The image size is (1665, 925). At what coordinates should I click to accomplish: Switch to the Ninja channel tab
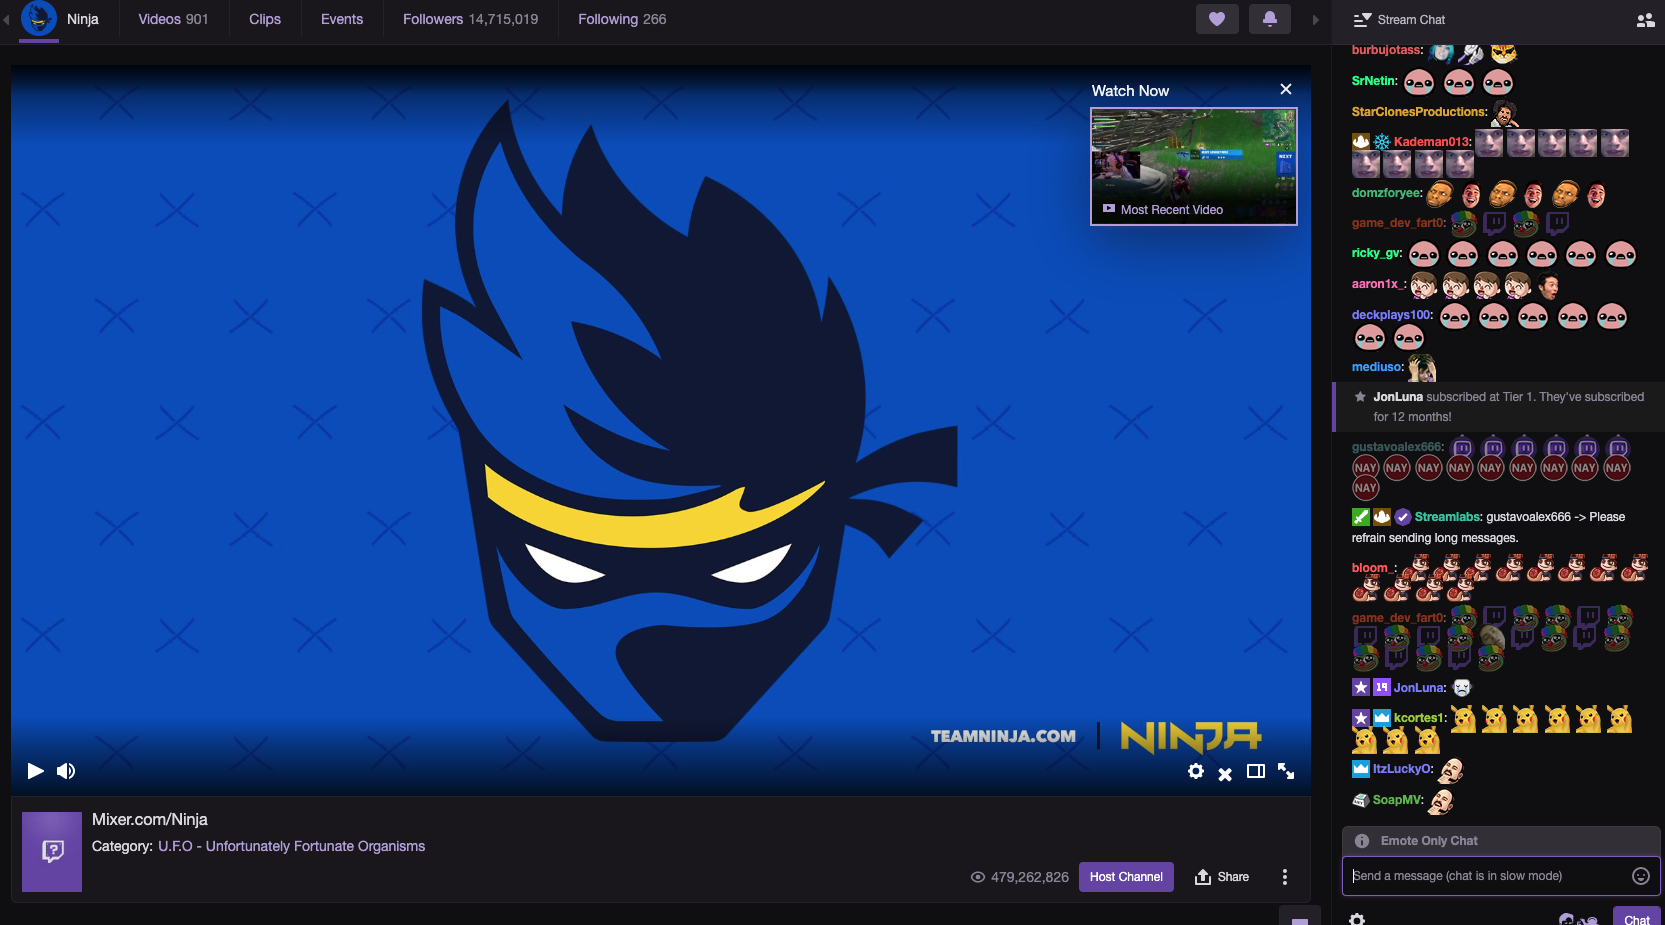(83, 19)
